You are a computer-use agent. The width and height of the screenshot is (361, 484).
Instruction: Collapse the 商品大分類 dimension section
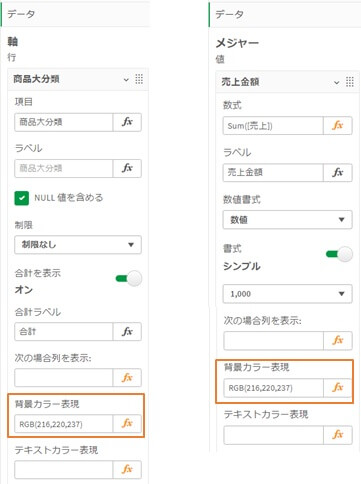[x=126, y=80]
